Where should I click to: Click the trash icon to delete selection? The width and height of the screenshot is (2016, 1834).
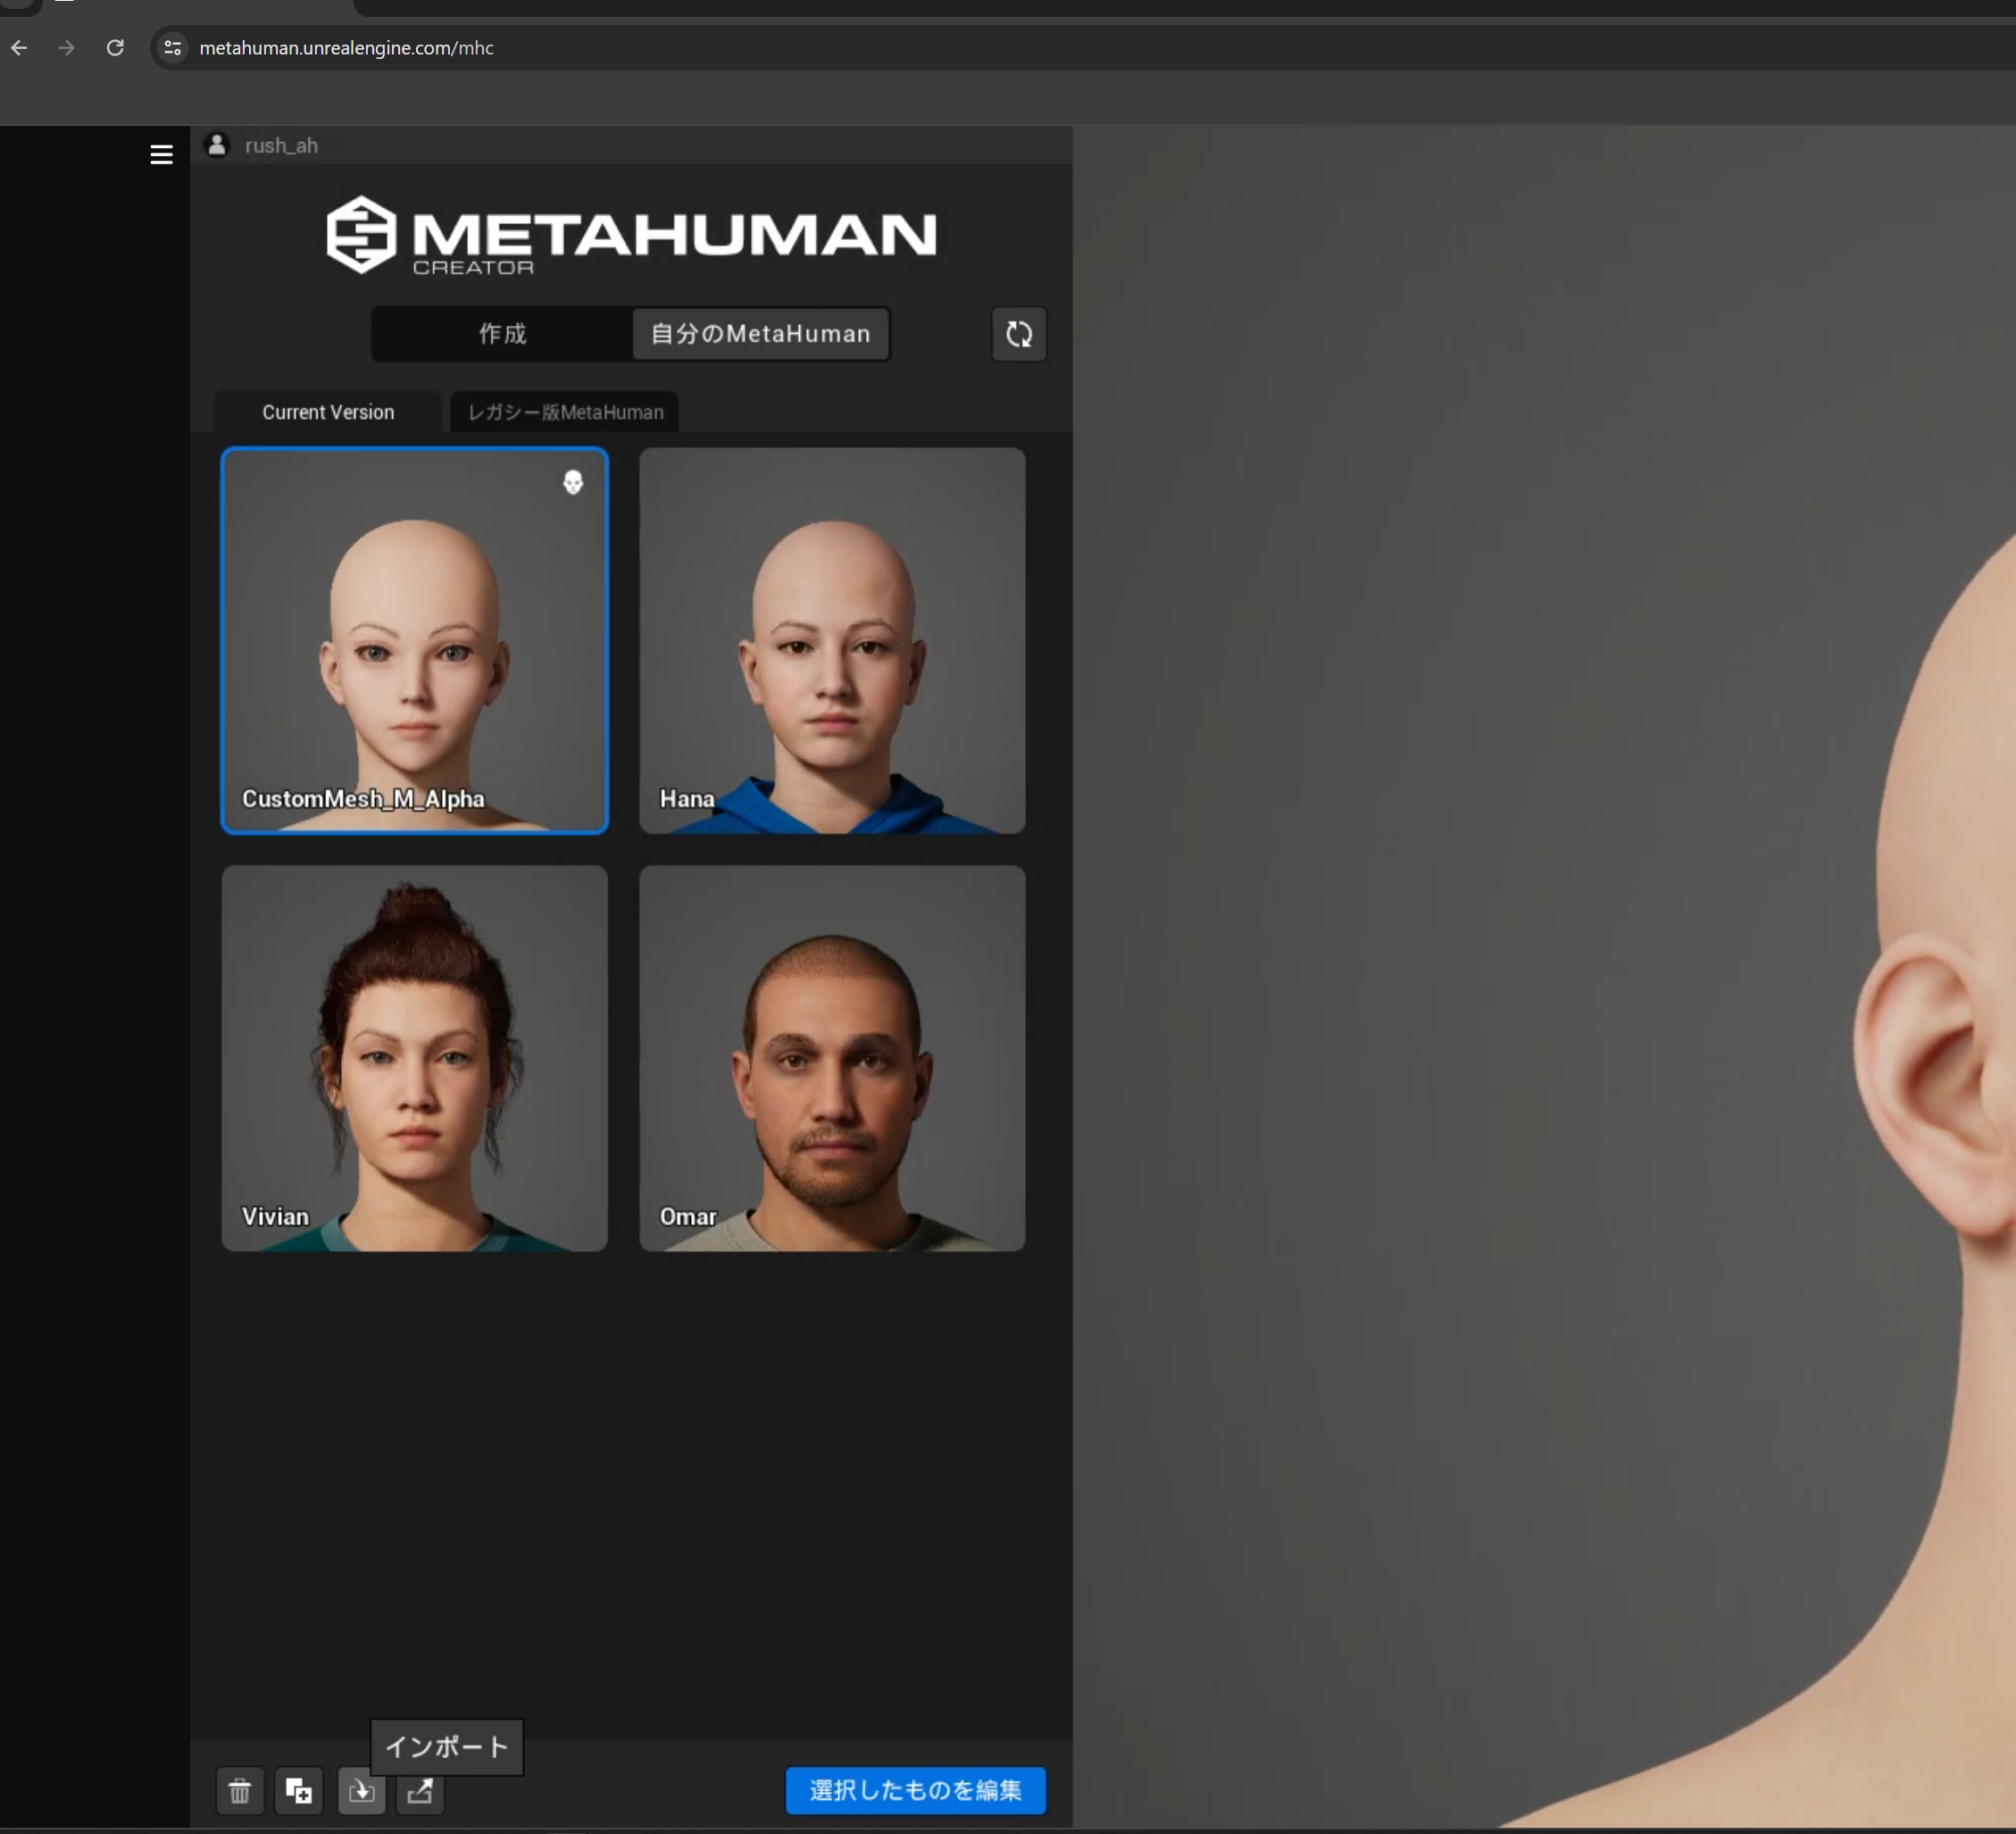[x=239, y=1791]
